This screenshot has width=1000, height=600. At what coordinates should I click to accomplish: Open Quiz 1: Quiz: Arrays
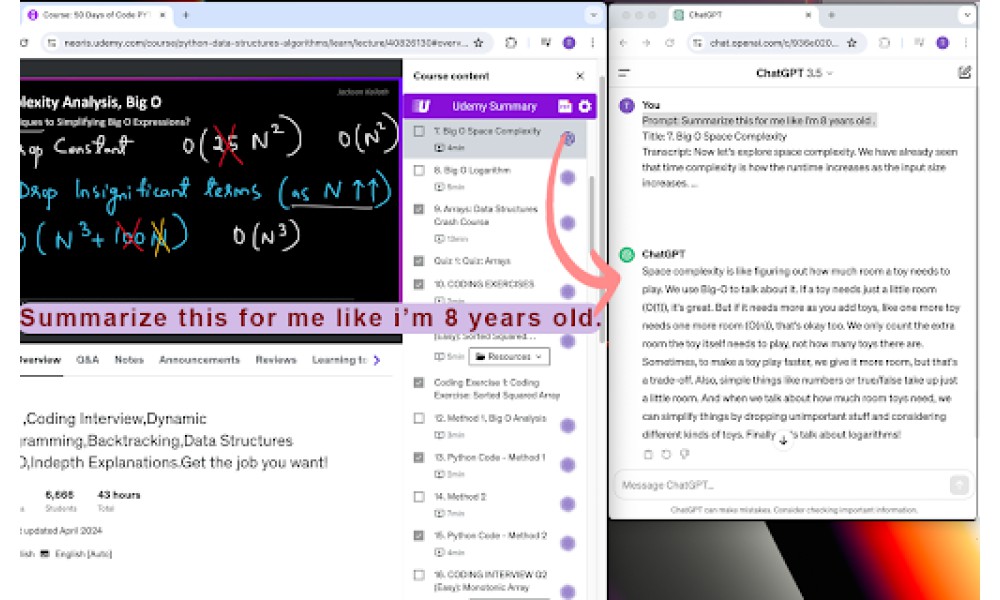(x=472, y=261)
